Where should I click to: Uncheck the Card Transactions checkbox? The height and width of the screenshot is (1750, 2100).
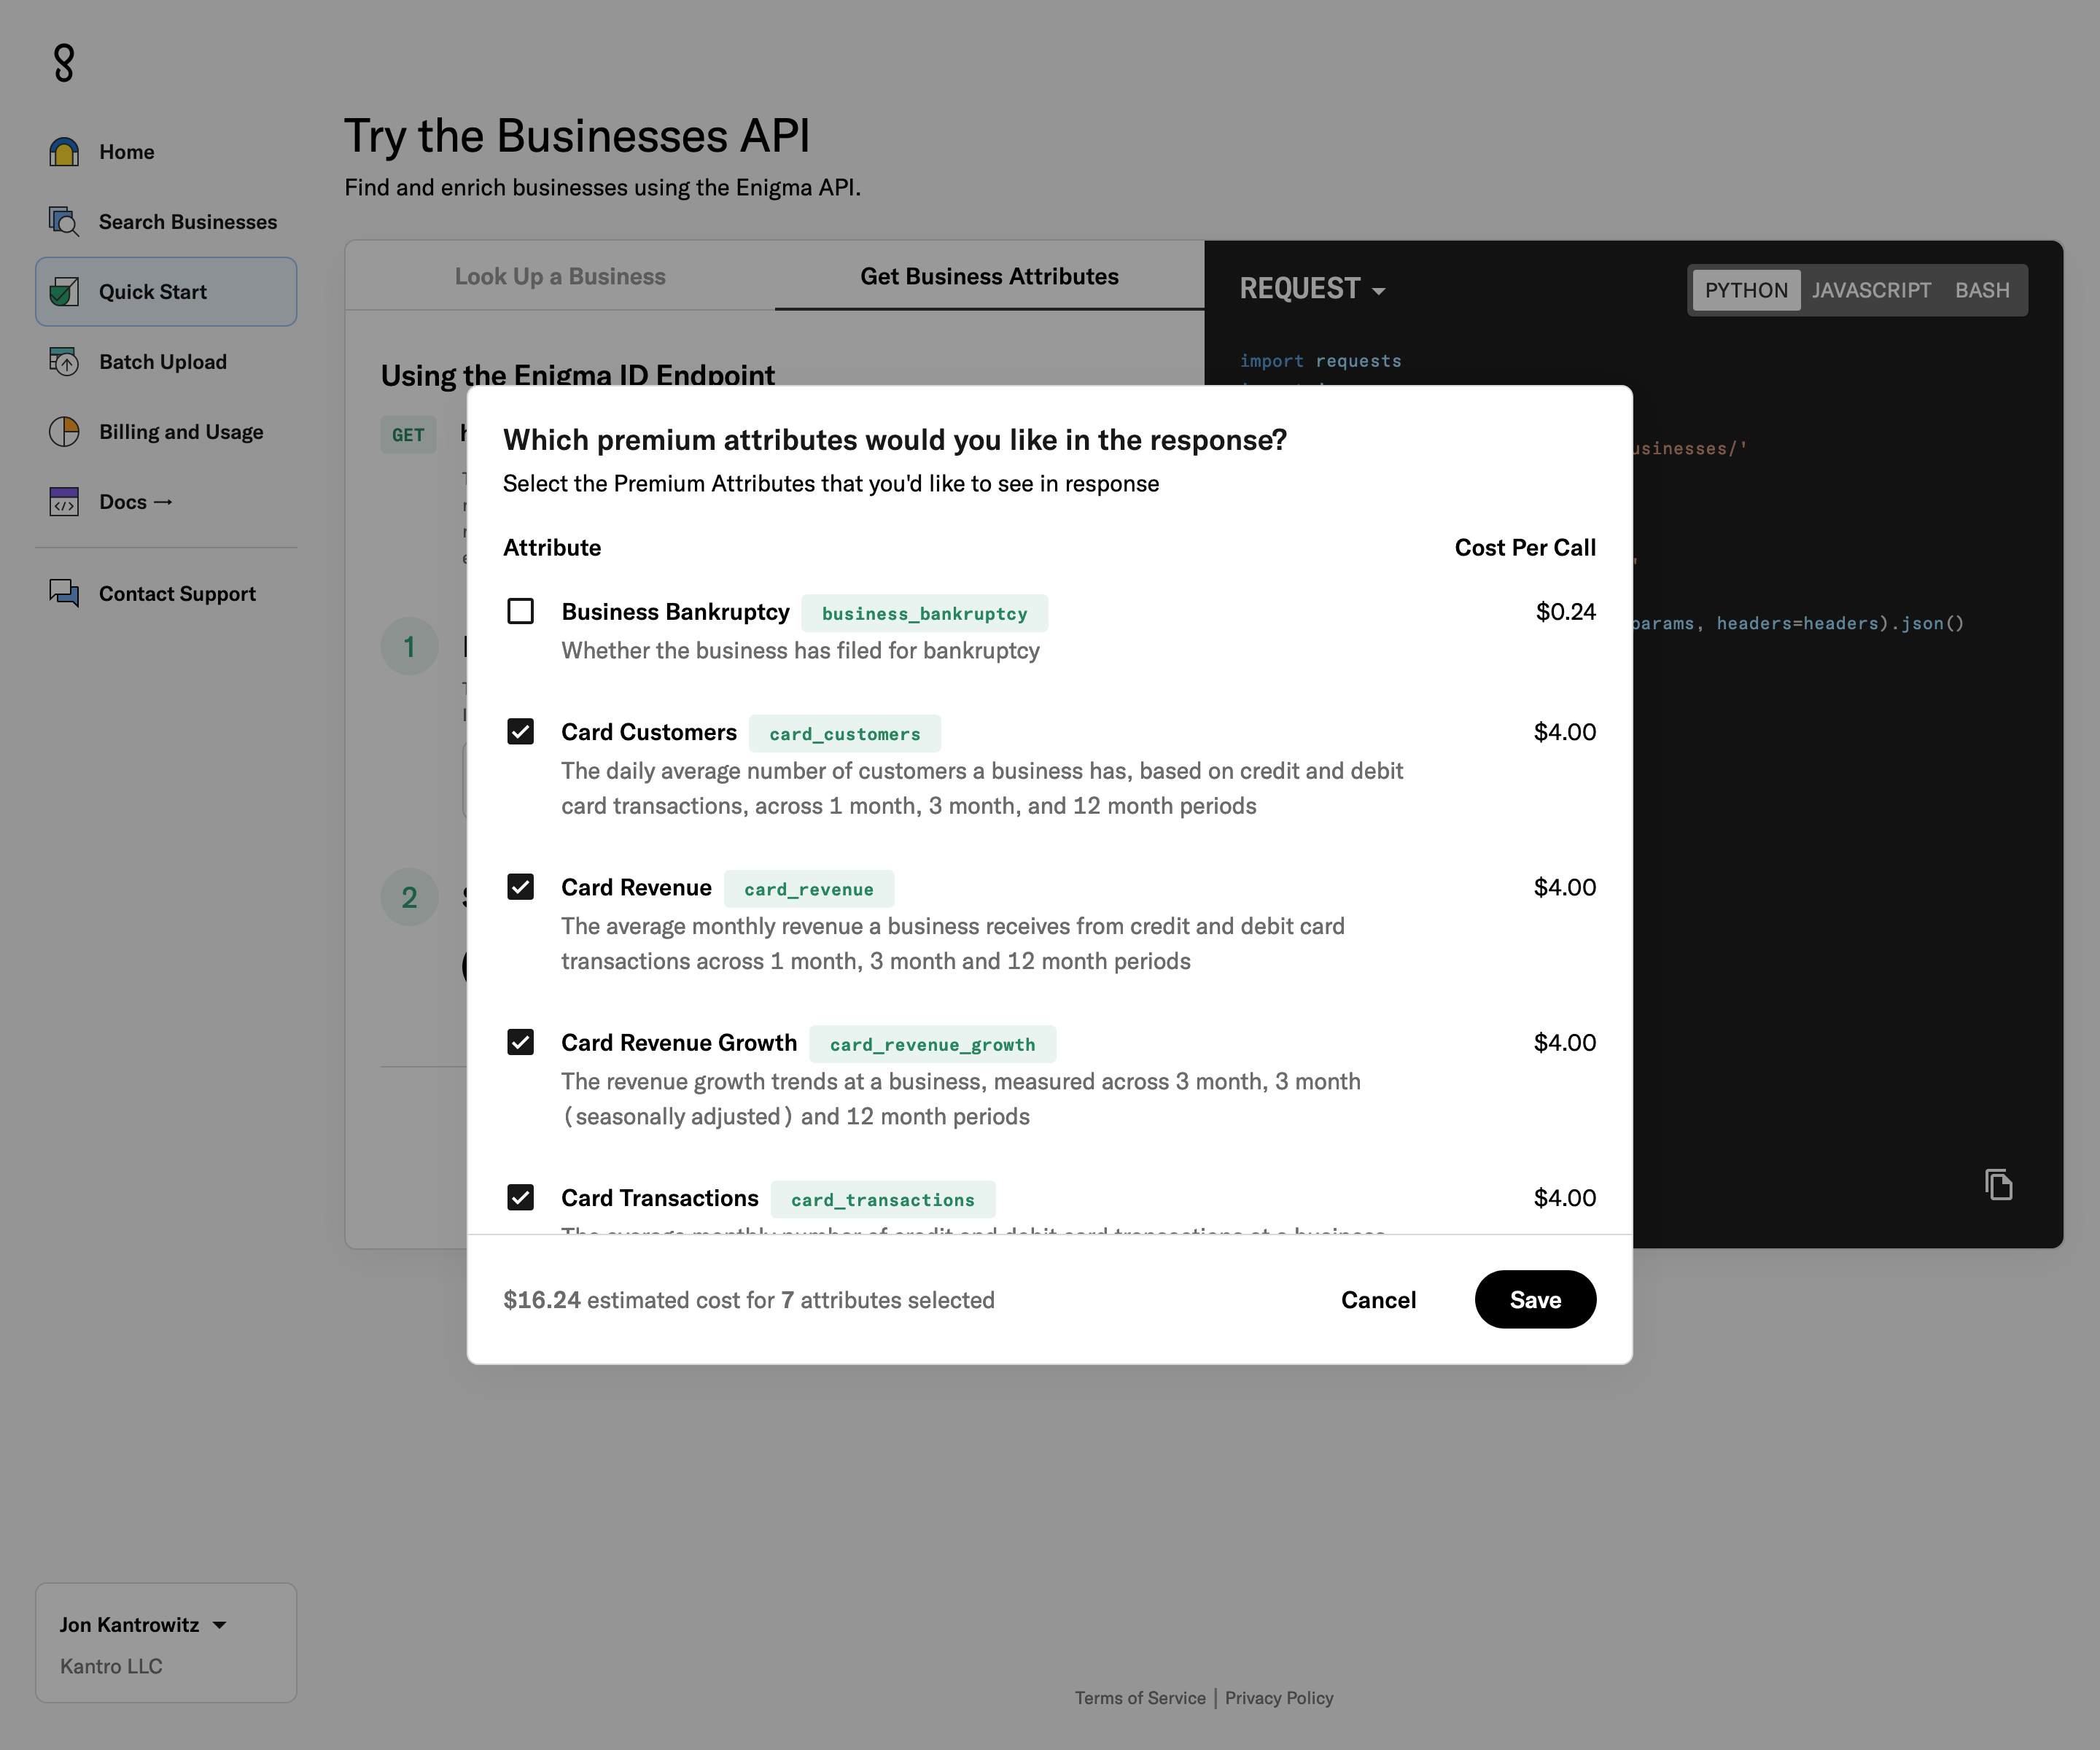click(520, 1197)
